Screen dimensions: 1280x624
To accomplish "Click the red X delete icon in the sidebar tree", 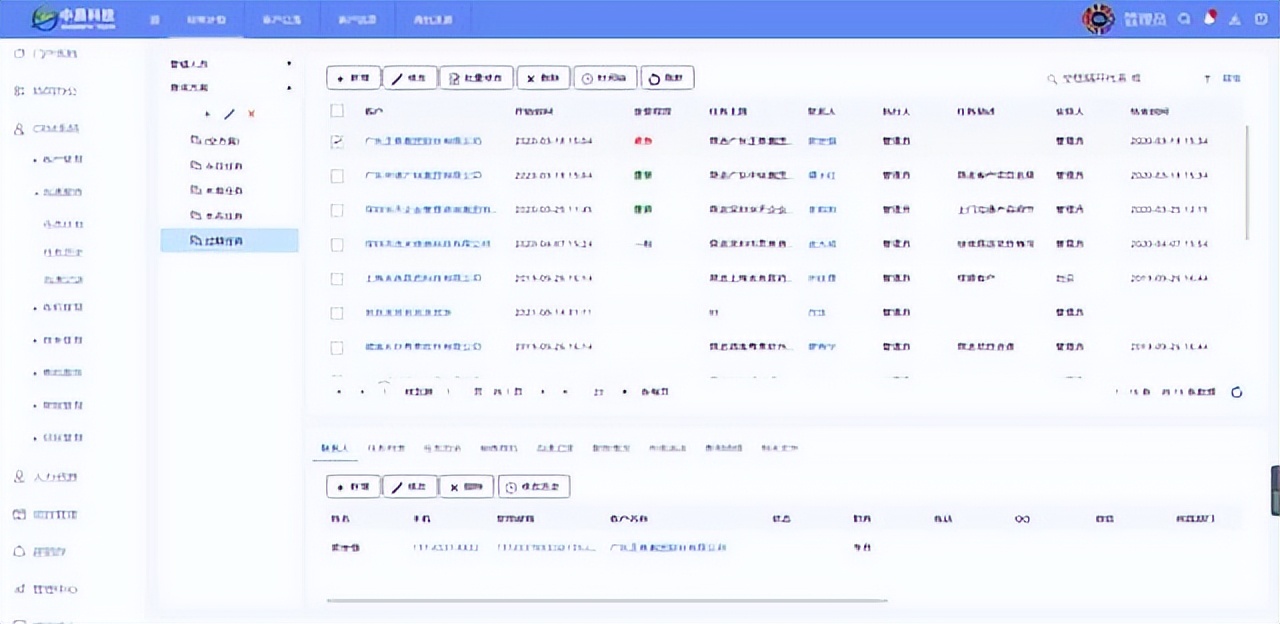I will tap(251, 114).
